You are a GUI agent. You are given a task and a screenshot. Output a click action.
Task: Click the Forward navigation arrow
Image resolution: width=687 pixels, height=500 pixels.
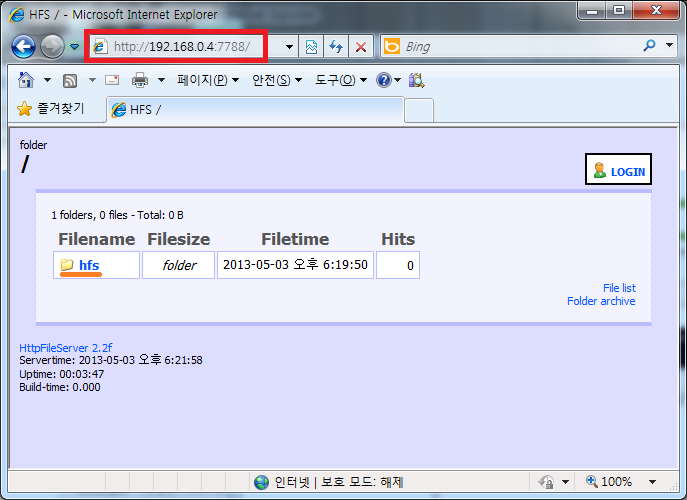(x=53, y=46)
